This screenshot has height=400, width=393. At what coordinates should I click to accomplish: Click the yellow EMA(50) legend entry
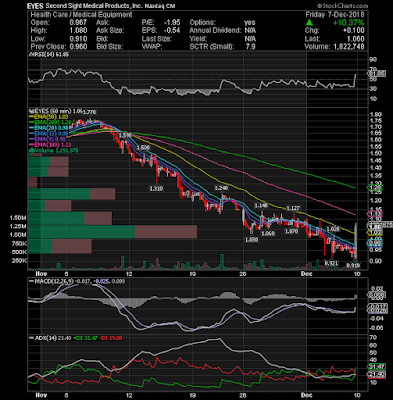point(50,117)
